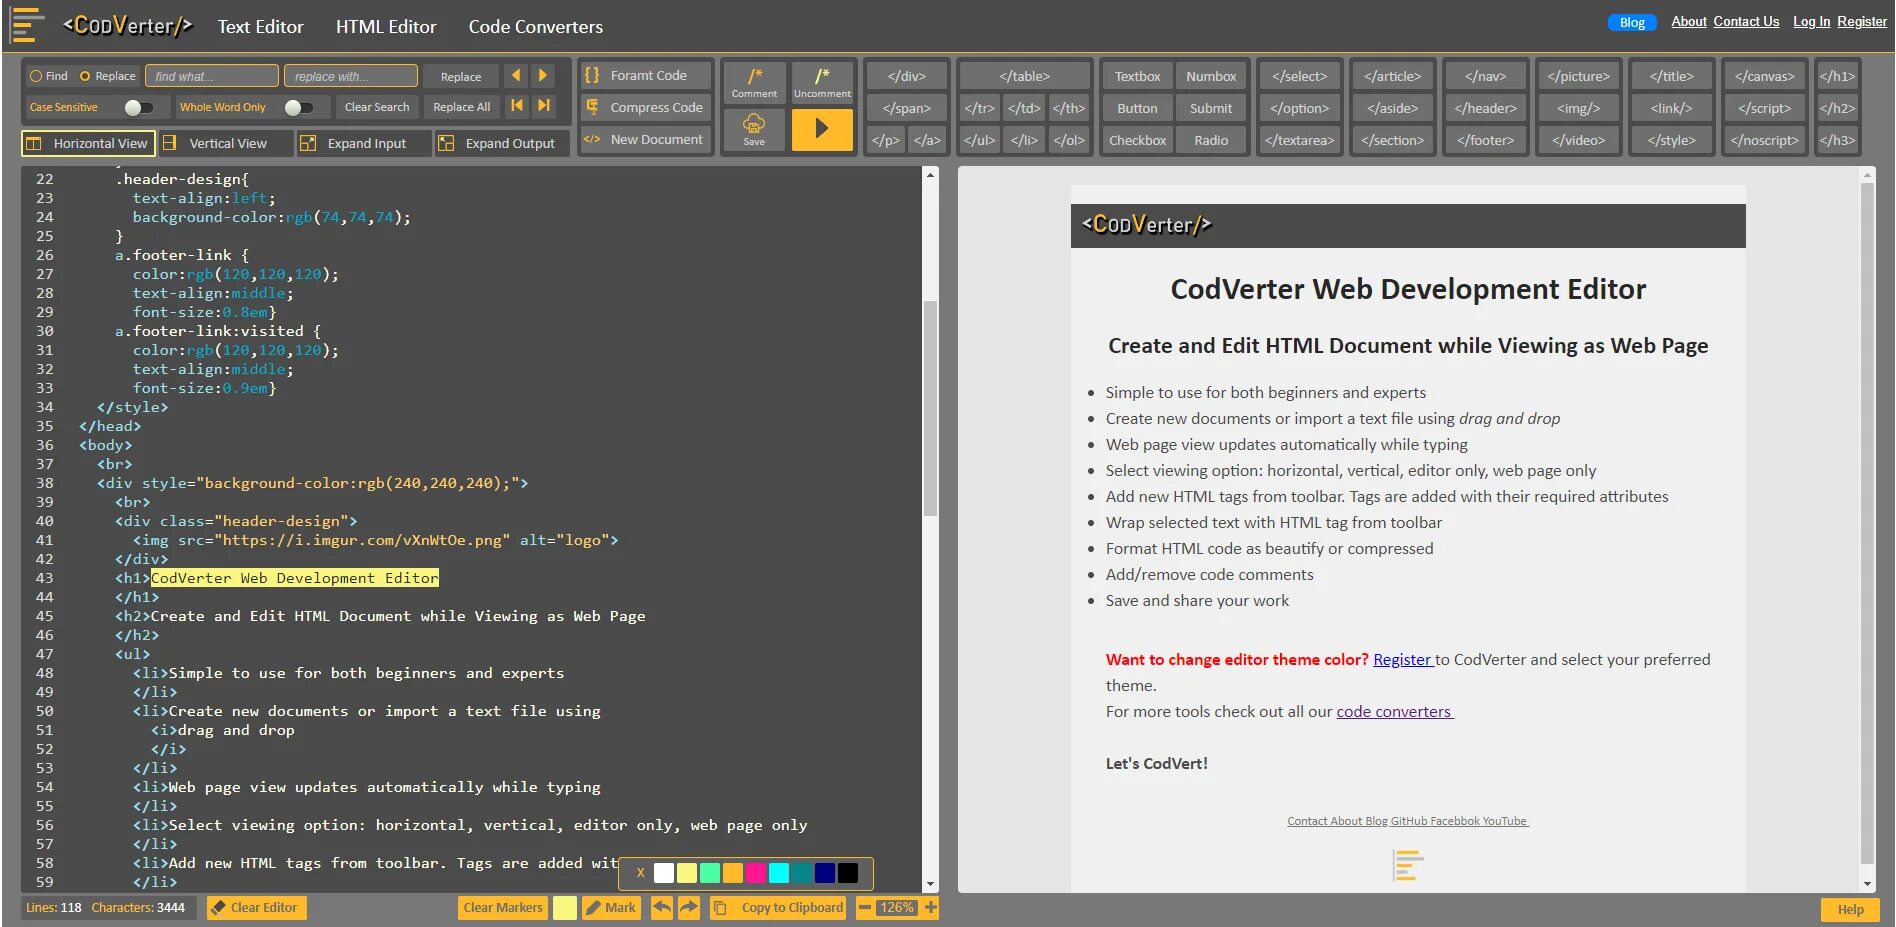Pick the pink marker color swatch
The height and width of the screenshot is (927, 1896).
click(x=755, y=873)
